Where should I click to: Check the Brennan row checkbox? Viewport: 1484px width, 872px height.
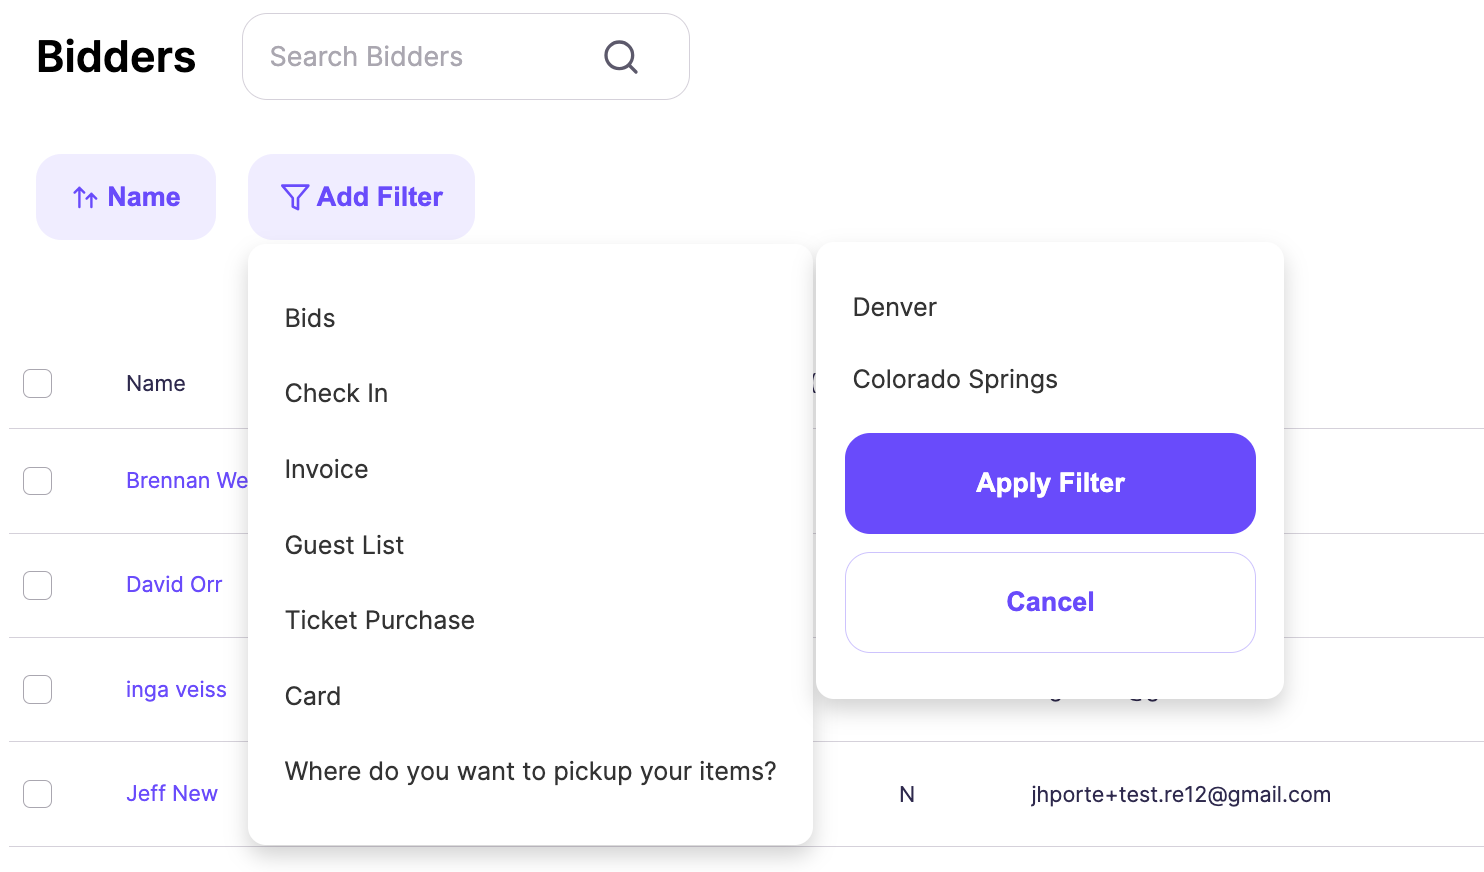38,481
